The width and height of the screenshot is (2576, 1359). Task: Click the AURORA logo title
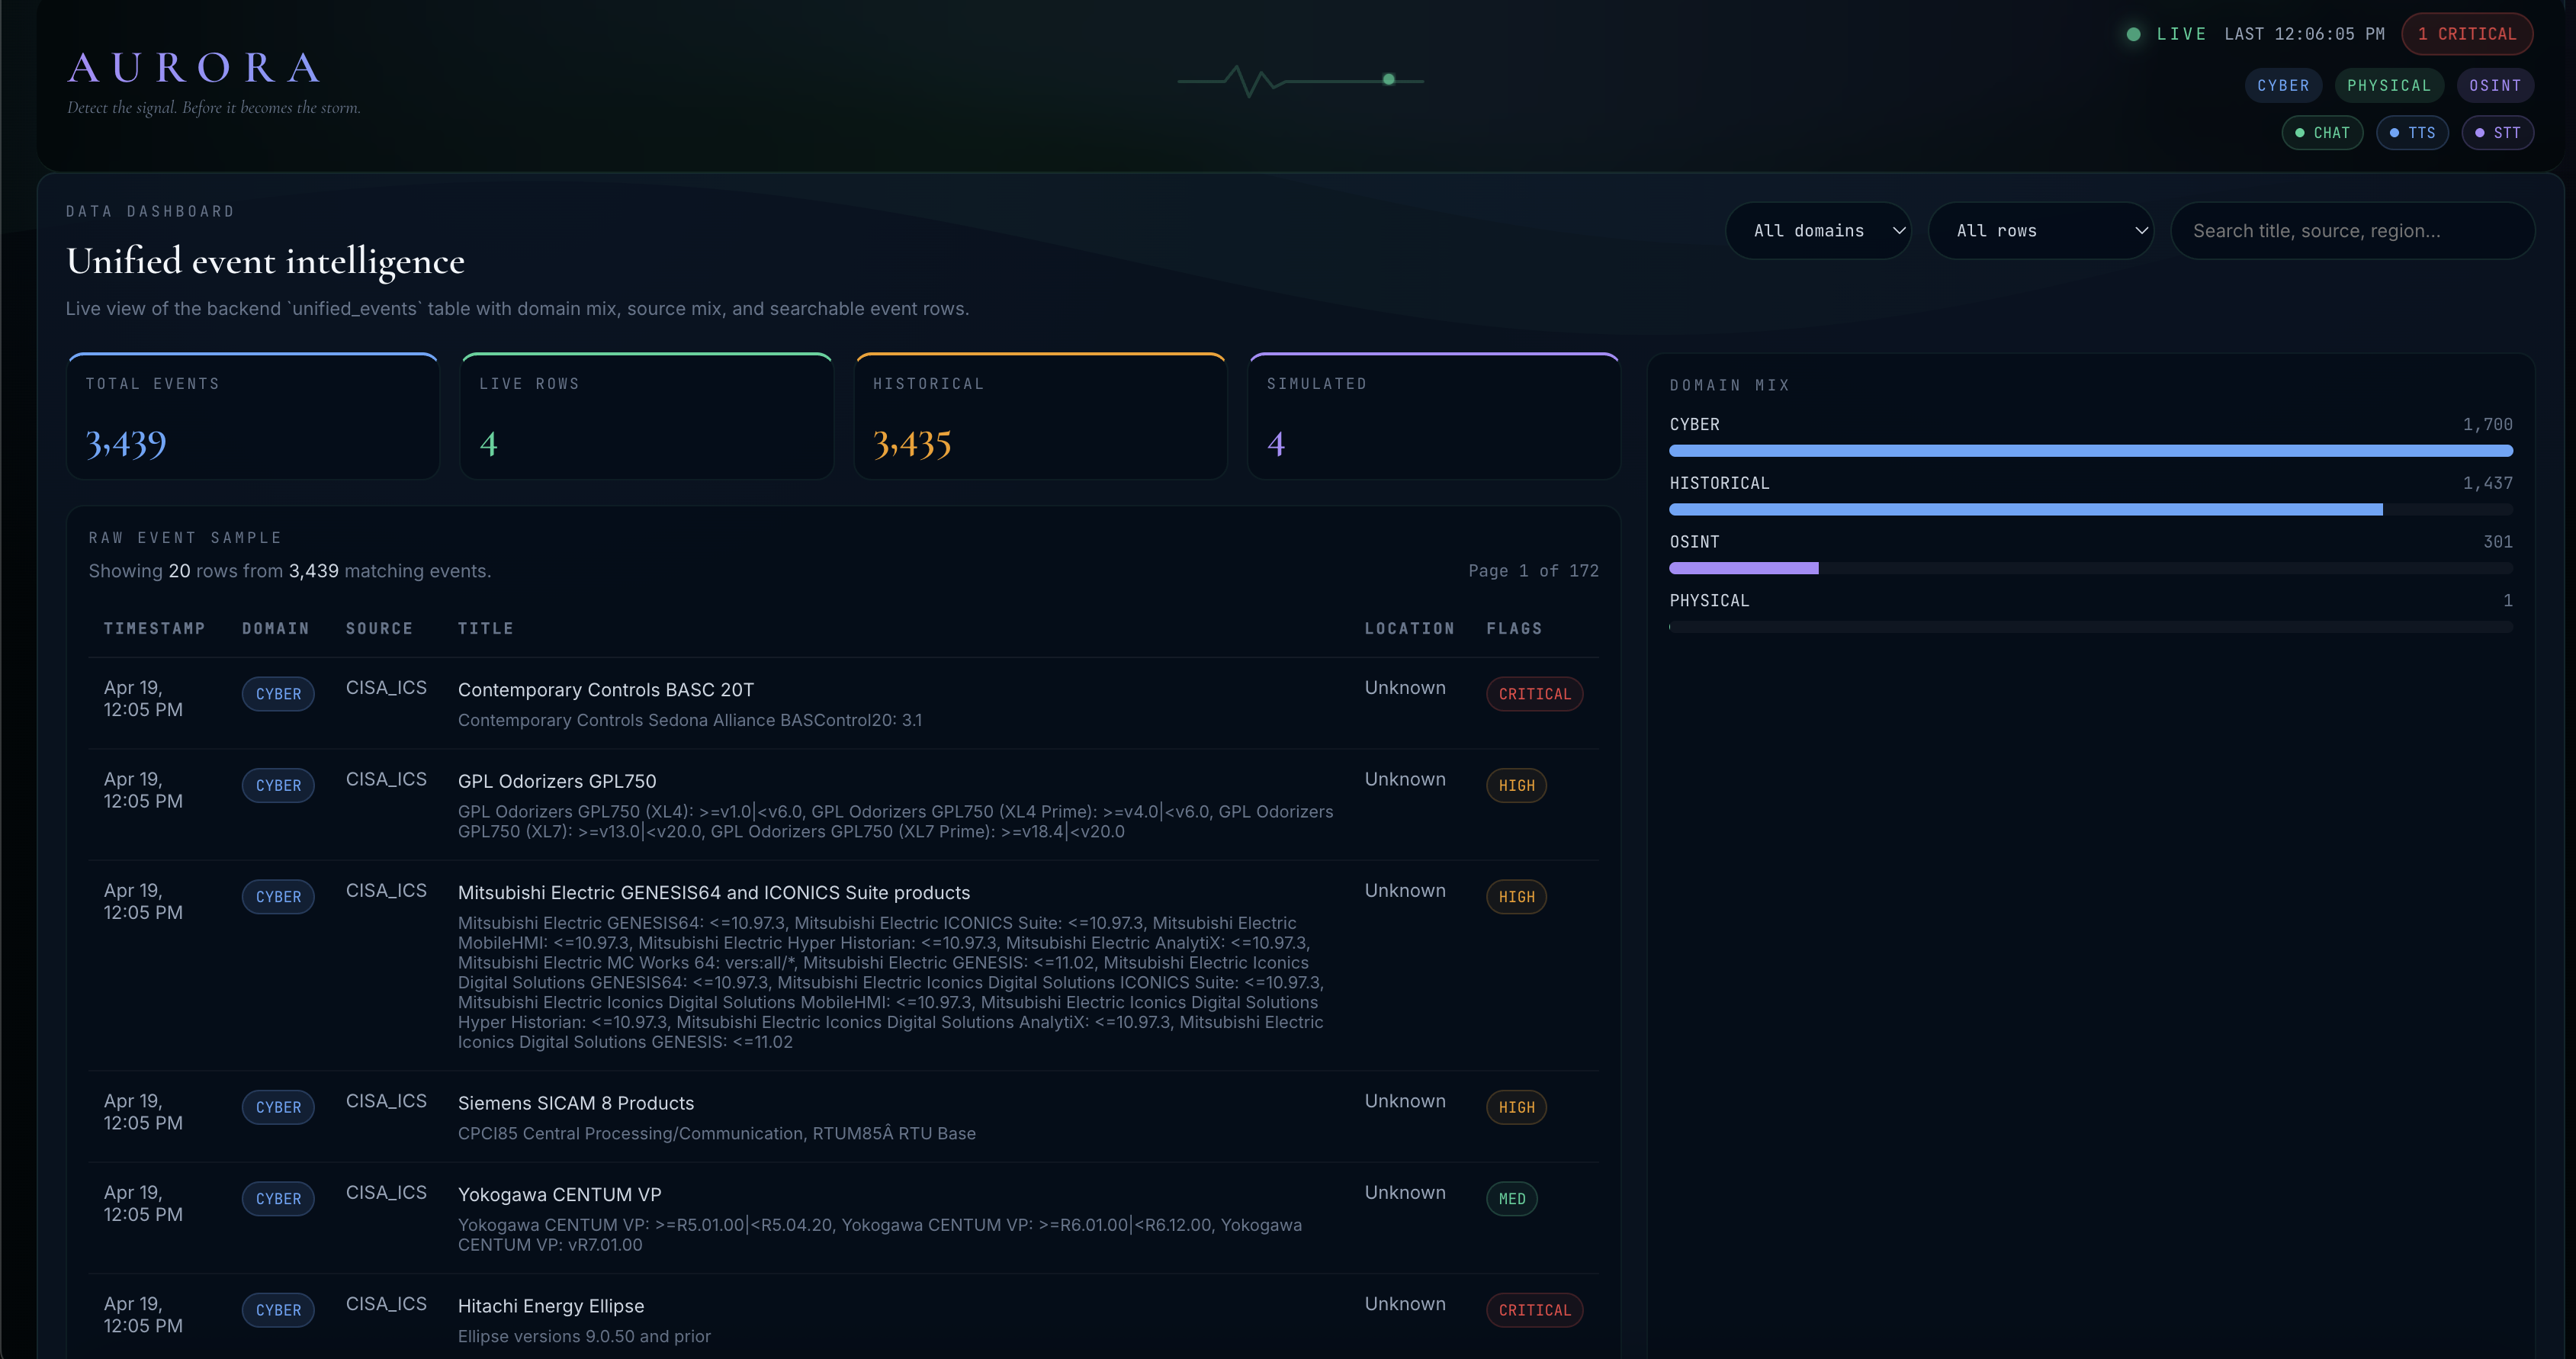pyautogui.click(x=195, y=68)
